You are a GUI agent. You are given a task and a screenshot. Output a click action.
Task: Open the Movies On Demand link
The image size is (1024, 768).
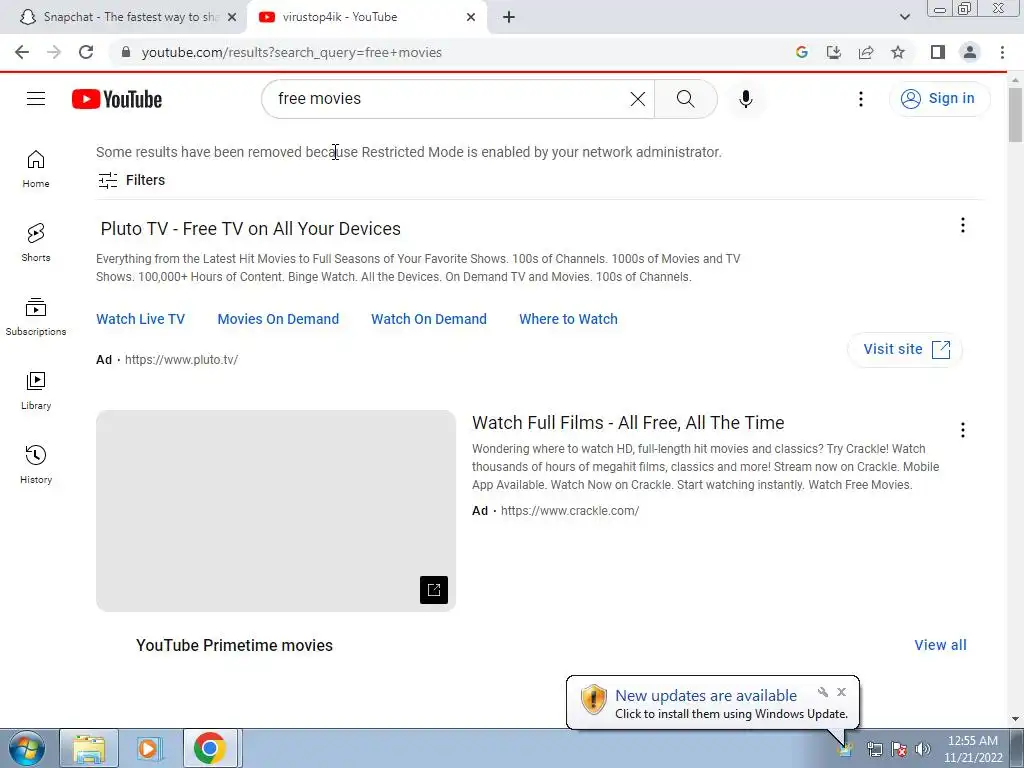click(x=278, y=319)
